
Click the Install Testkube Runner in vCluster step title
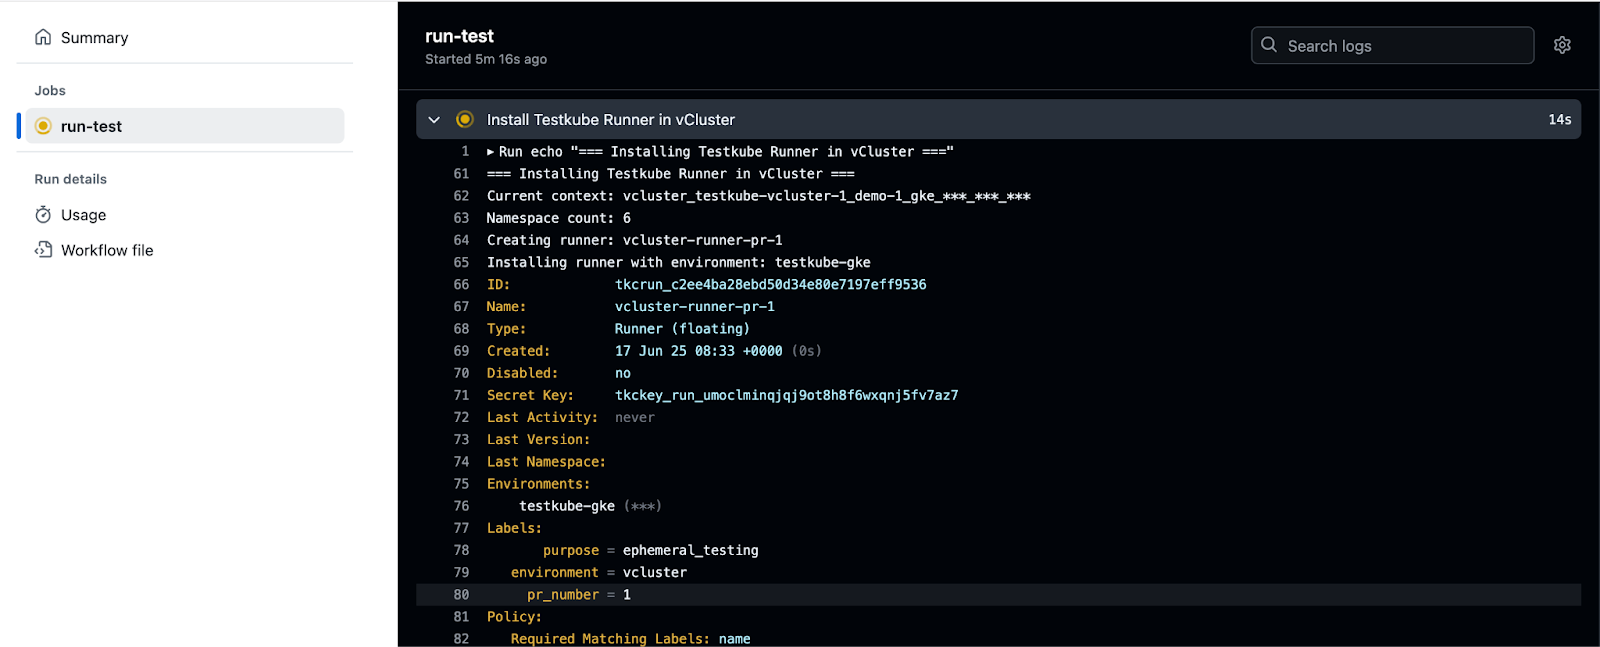coord(611,119)
